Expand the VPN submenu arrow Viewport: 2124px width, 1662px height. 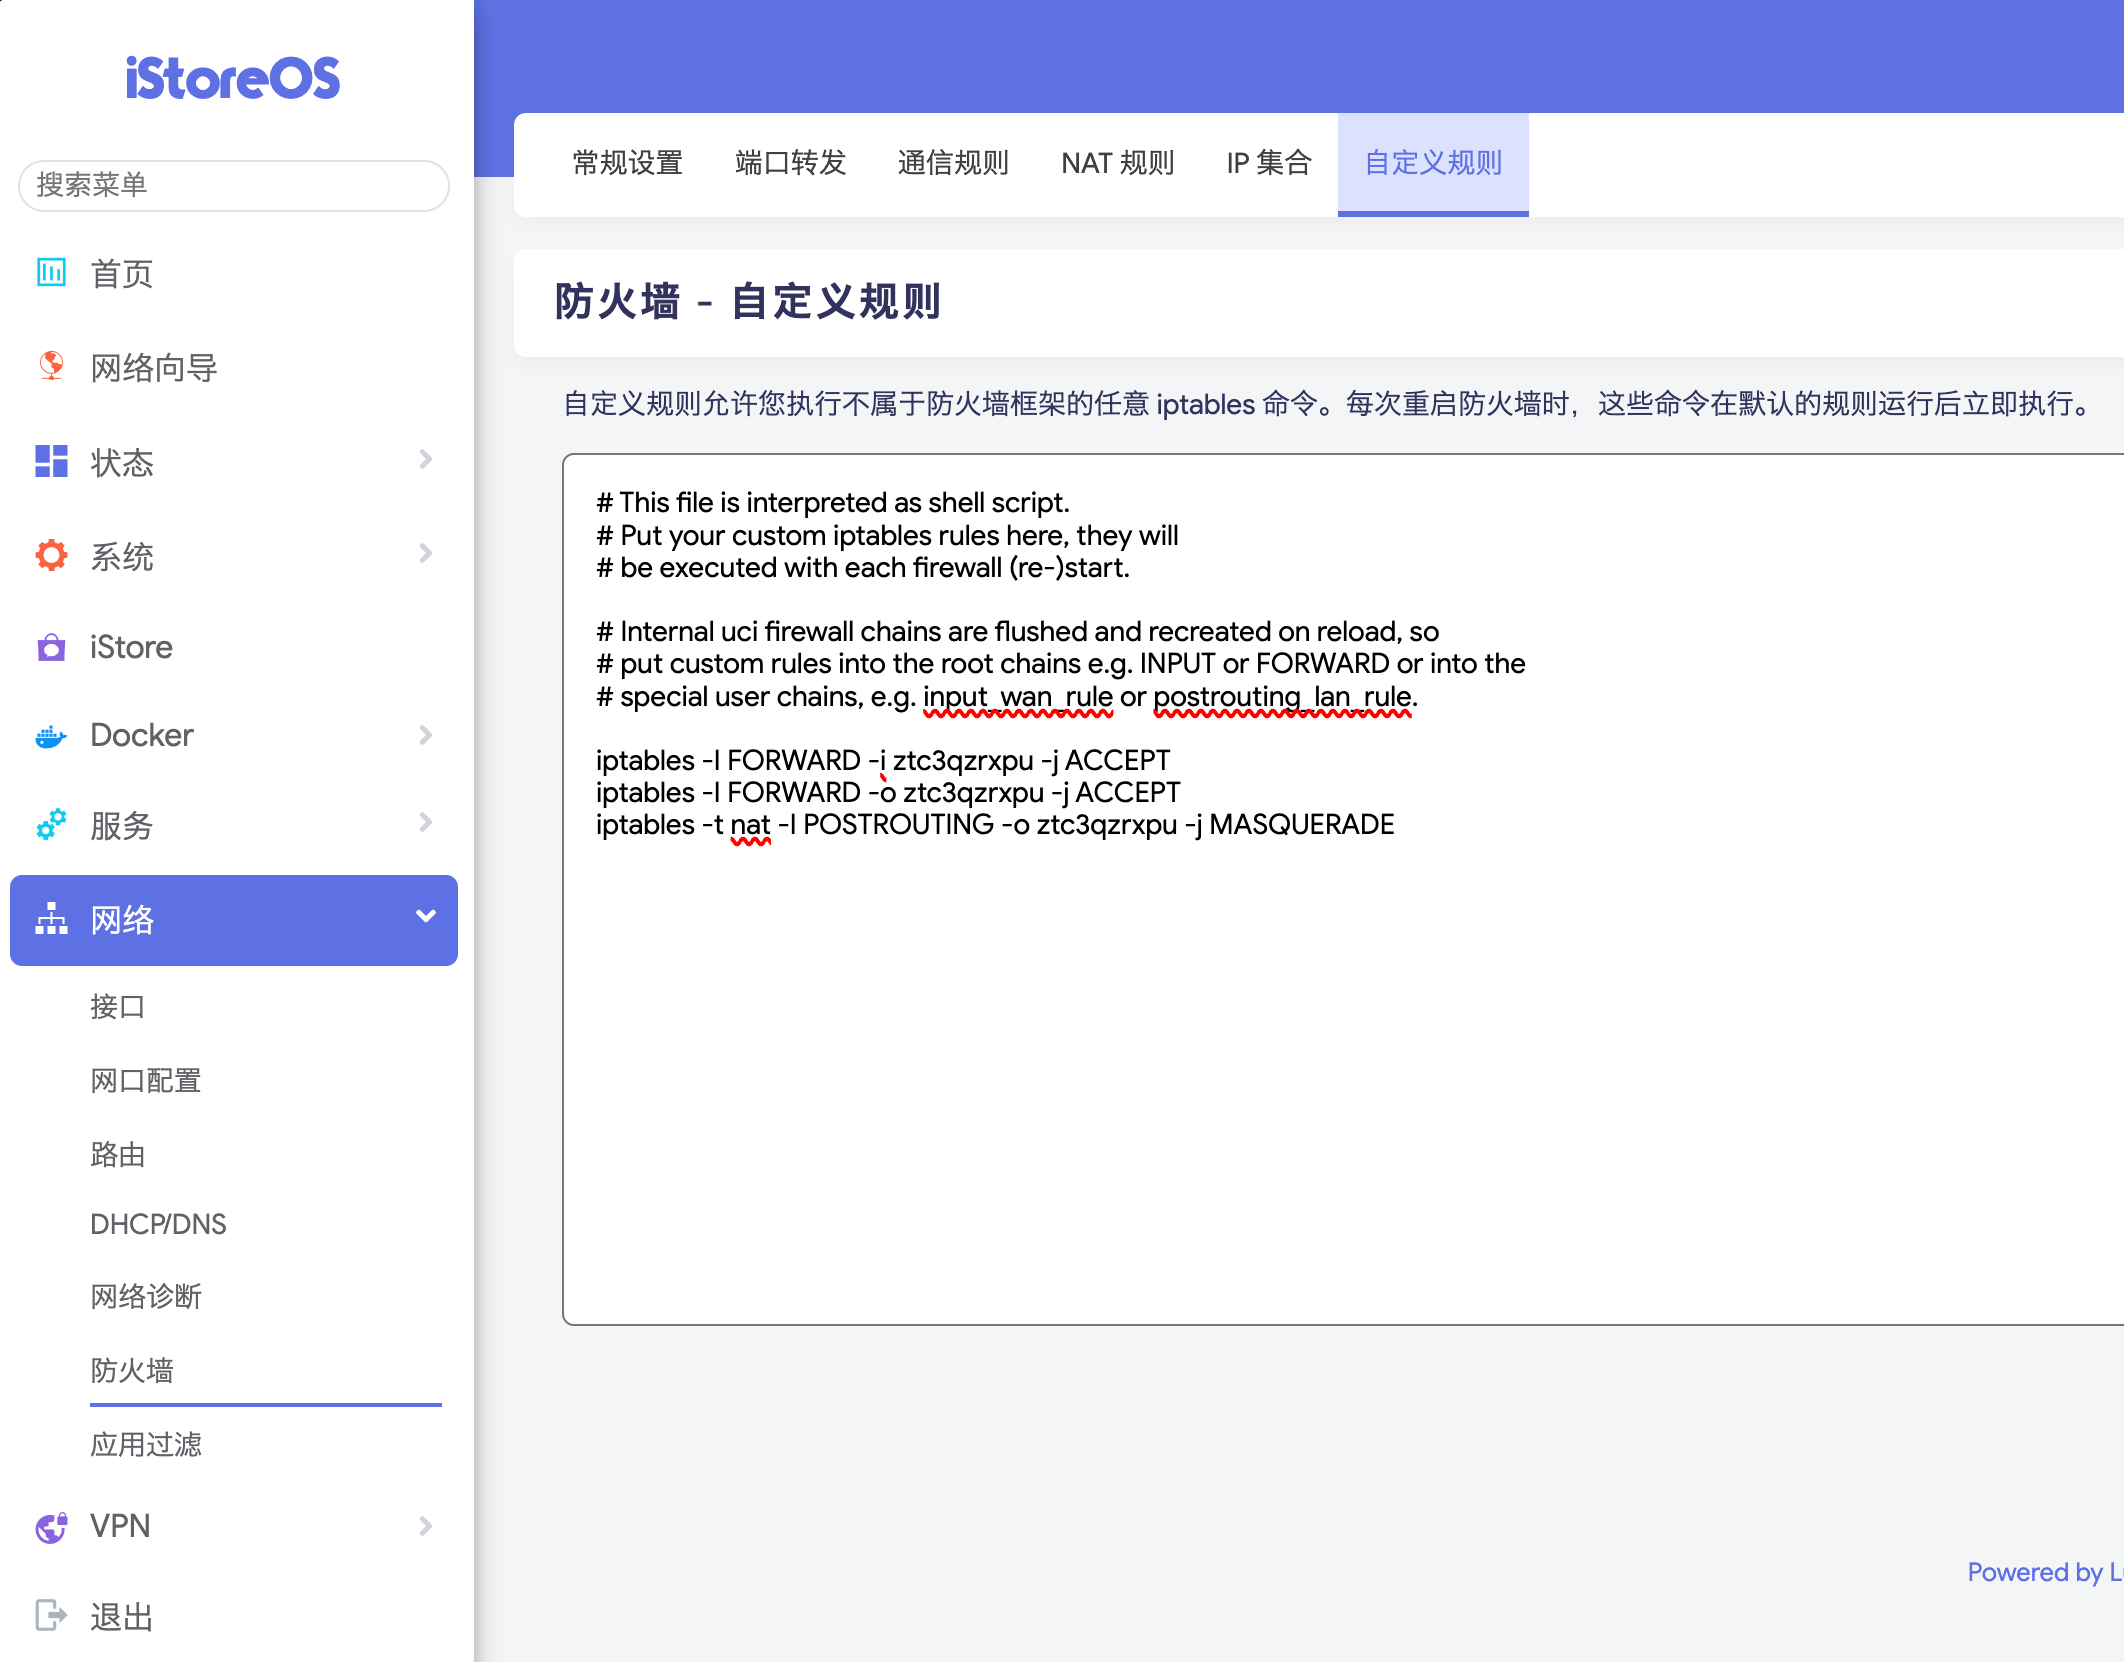point(426,1526)
